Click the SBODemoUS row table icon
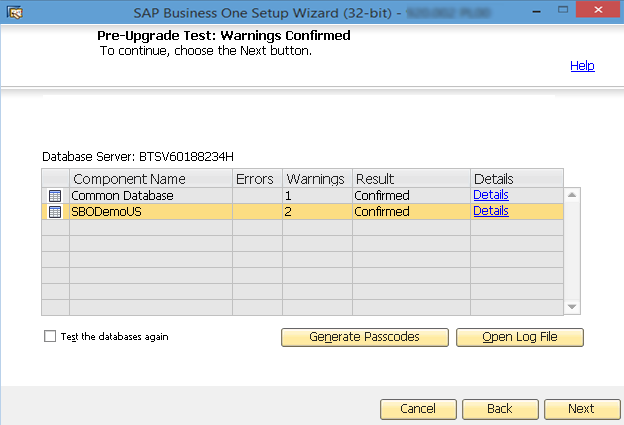This screenshot has width=624, height=425. tap(55, 212)
